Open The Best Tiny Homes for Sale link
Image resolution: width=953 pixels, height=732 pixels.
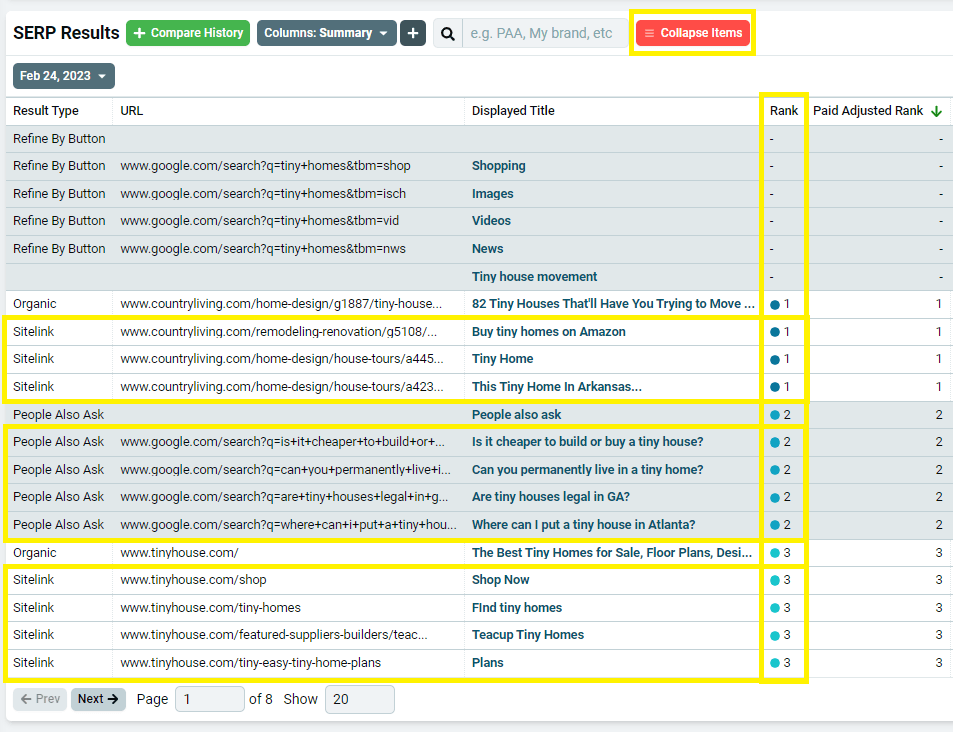[611, 553]
